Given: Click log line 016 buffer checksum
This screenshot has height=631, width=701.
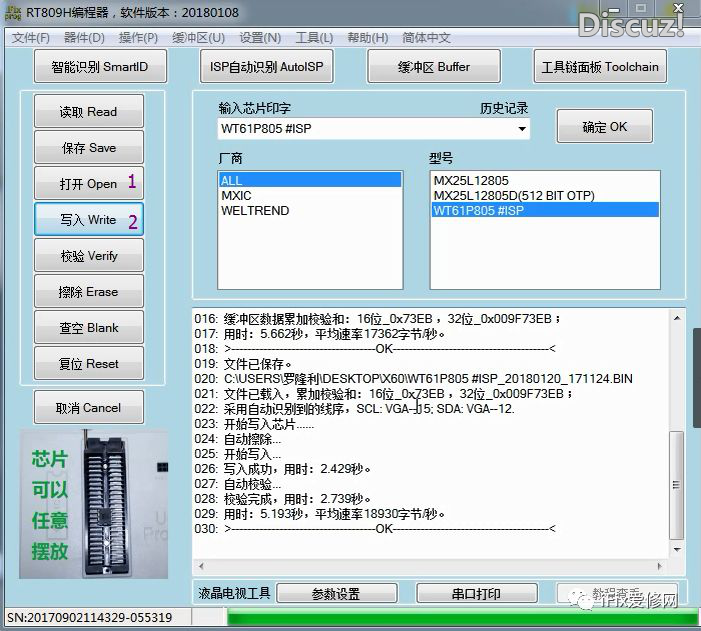Looking at the screenshot, I should click(x=378, y=319).
